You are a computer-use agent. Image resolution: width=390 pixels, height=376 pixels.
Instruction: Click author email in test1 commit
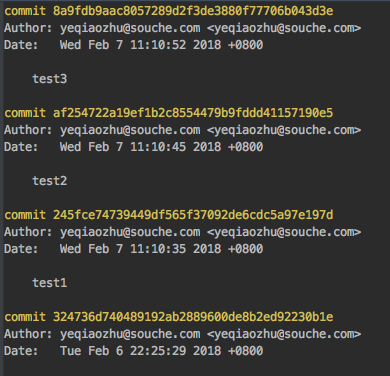click(x=130, y=232)
